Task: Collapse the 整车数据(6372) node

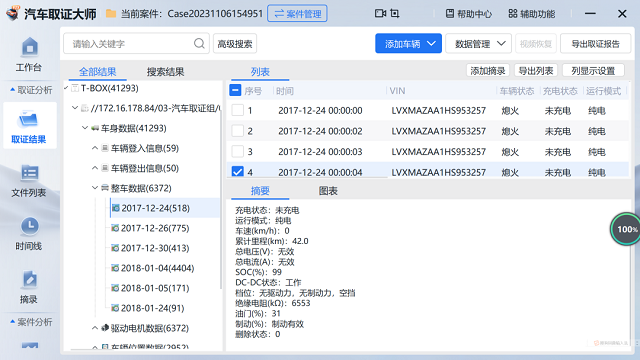Action: (95, 188)
